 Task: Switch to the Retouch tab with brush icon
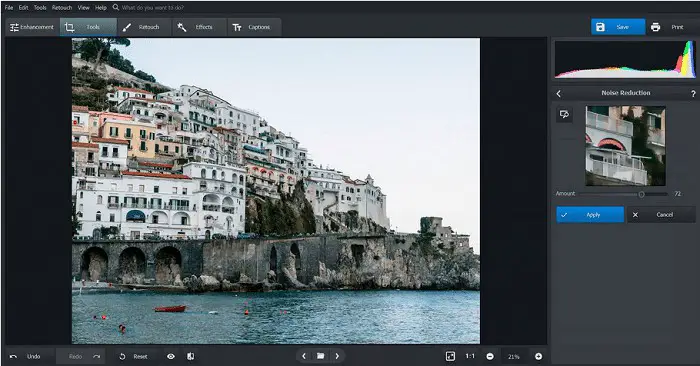(144, 27)
